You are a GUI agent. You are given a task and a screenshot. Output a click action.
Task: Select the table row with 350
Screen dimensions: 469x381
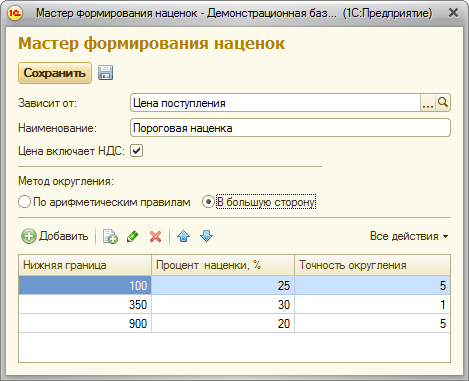234,304
